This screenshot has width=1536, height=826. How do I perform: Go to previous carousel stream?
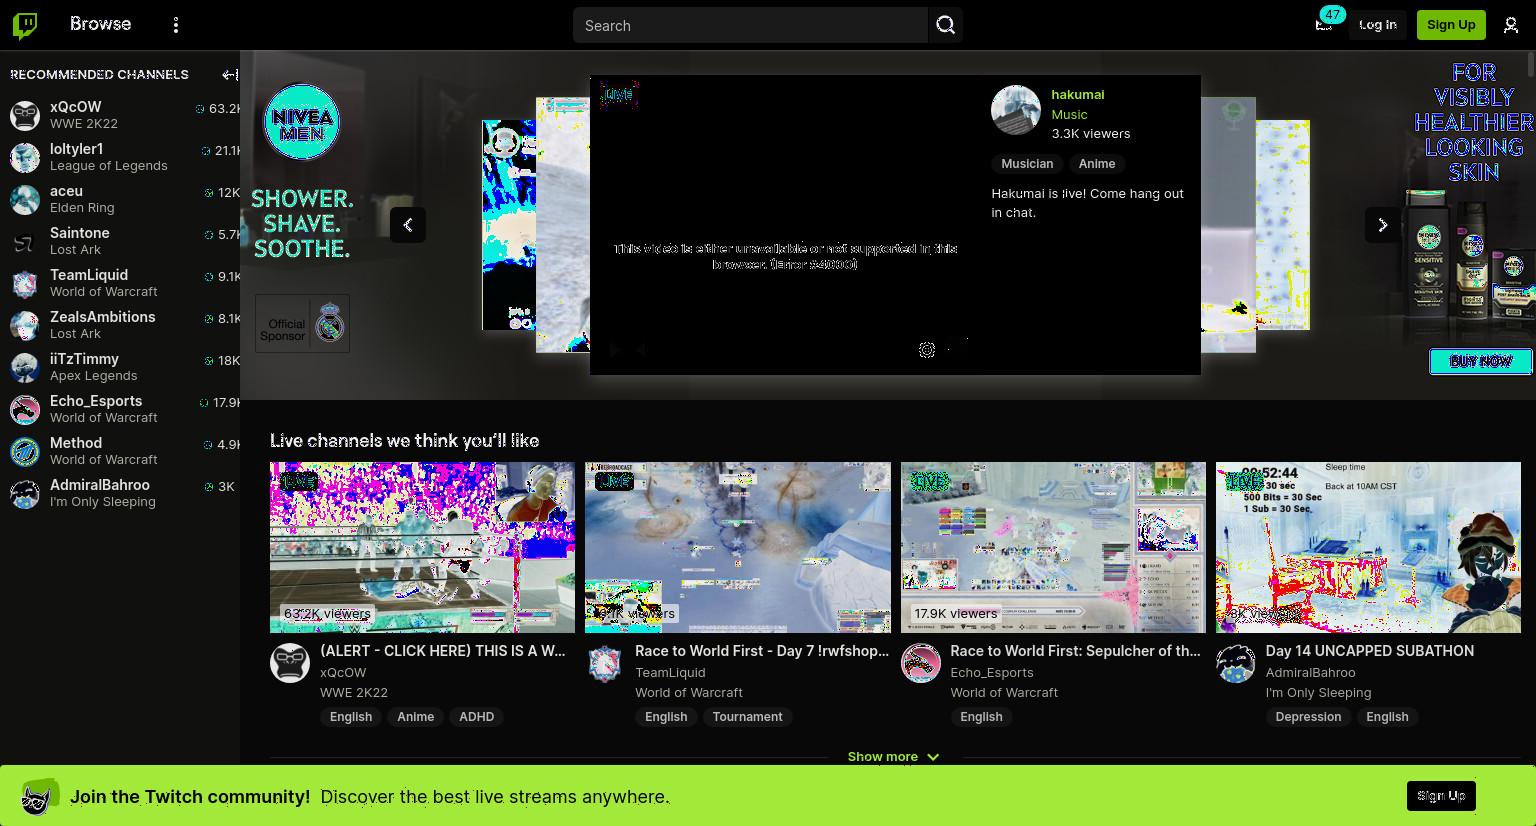click(408, 225)
